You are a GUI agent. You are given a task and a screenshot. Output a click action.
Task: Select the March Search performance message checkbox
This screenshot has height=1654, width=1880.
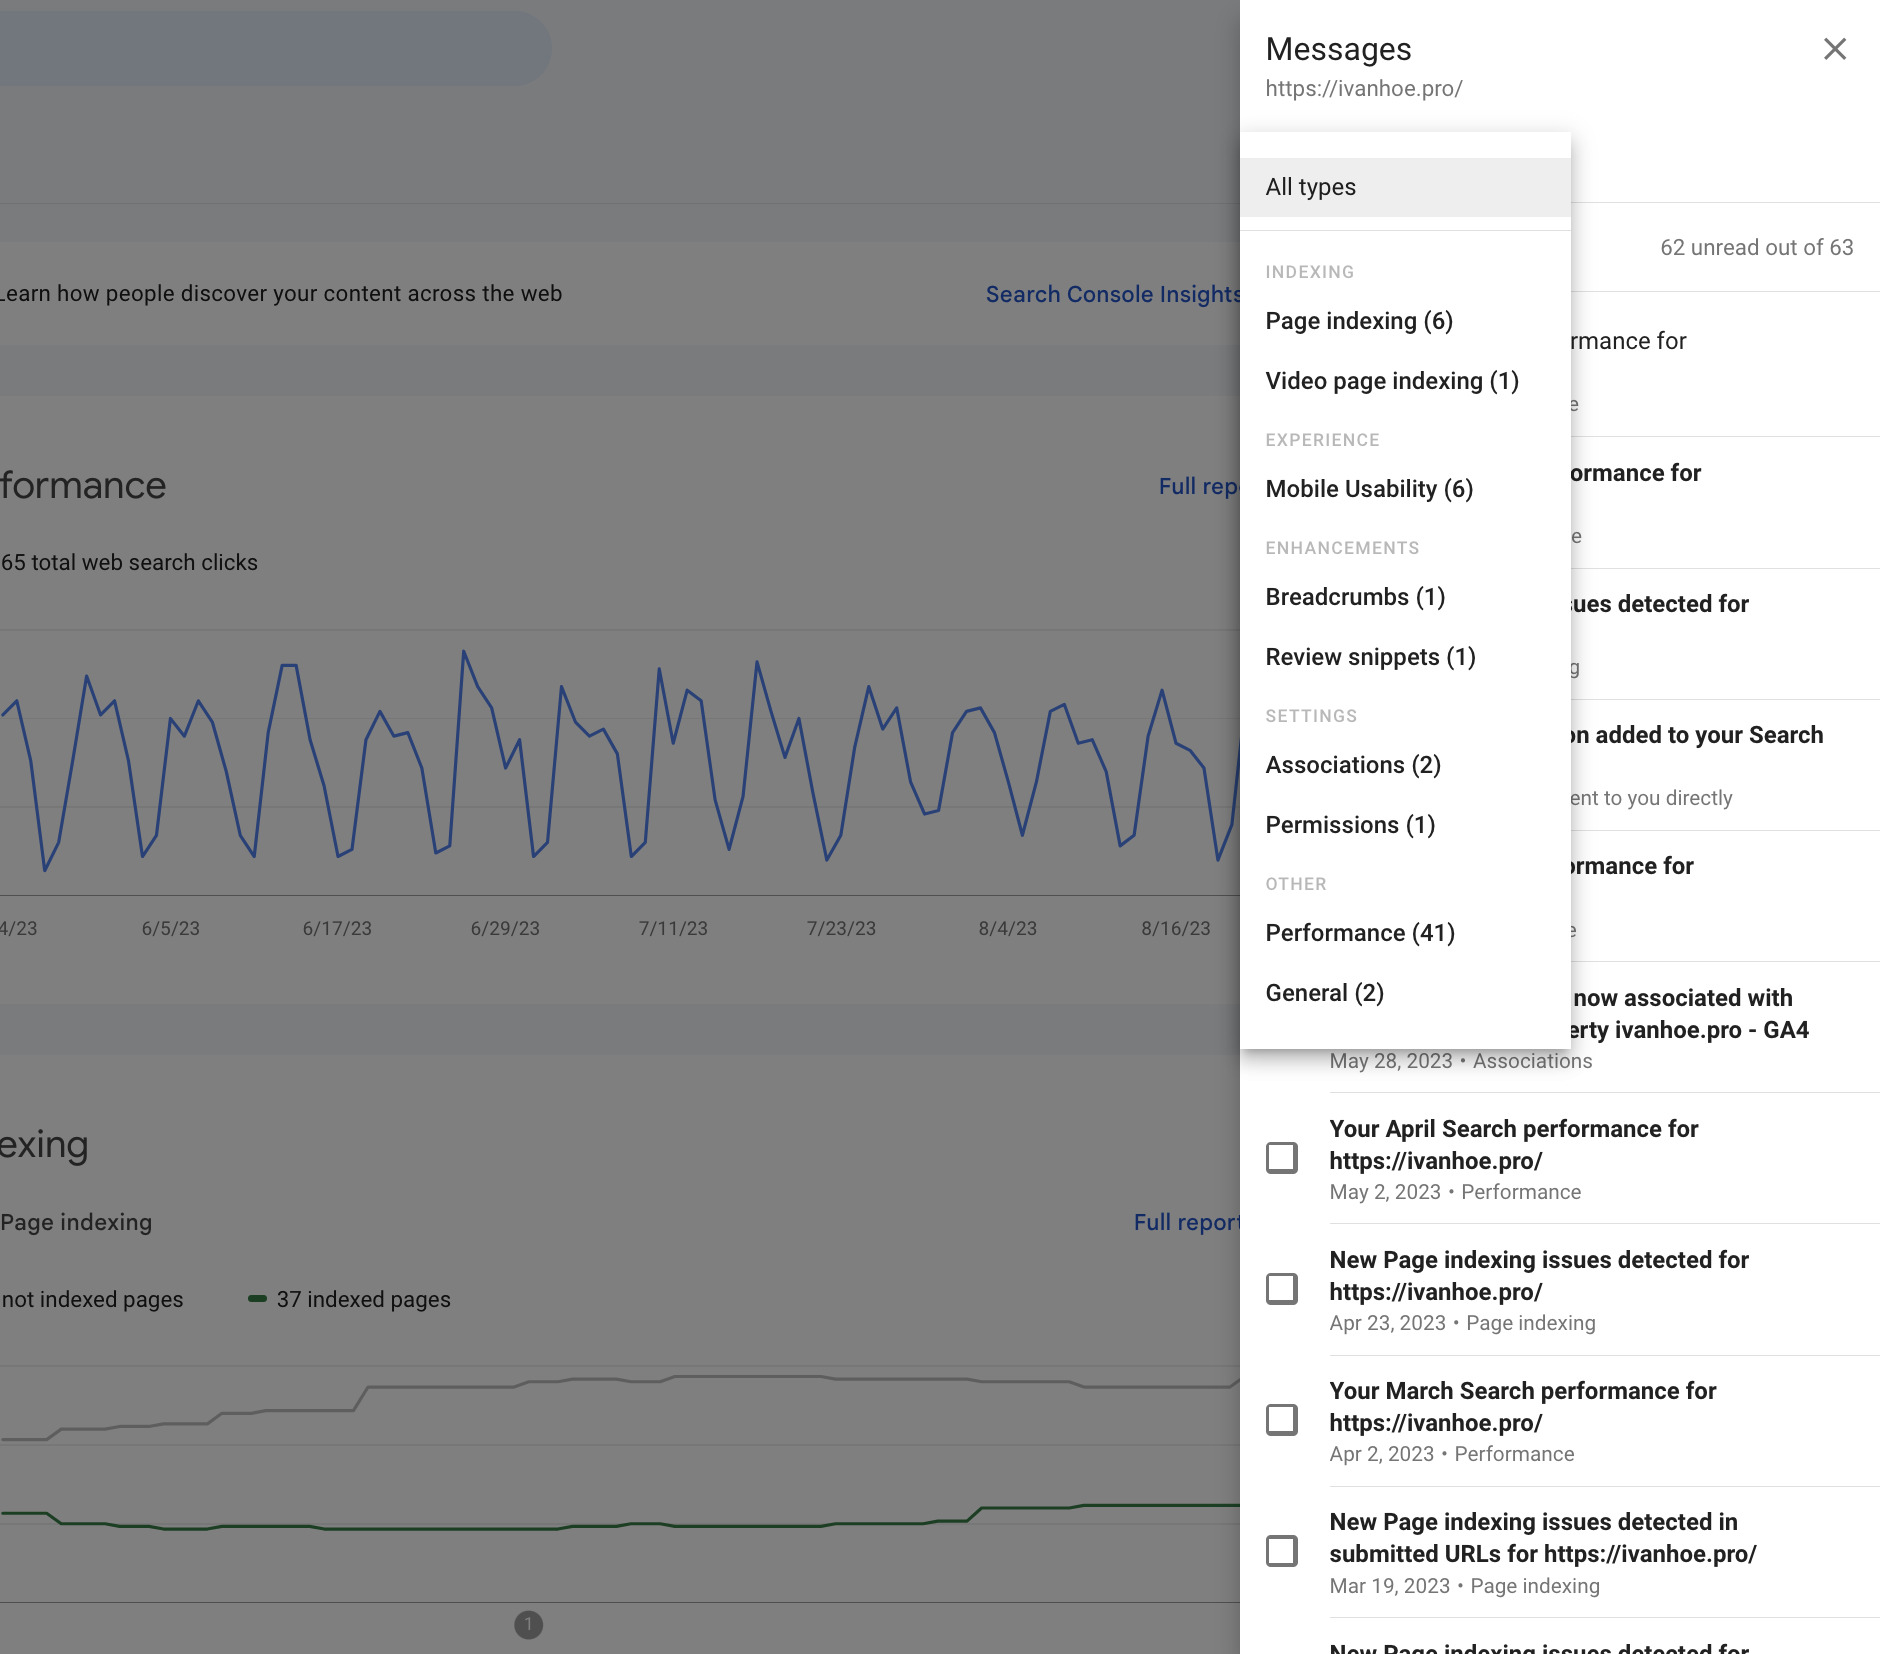click(x=1281, y=1420)
